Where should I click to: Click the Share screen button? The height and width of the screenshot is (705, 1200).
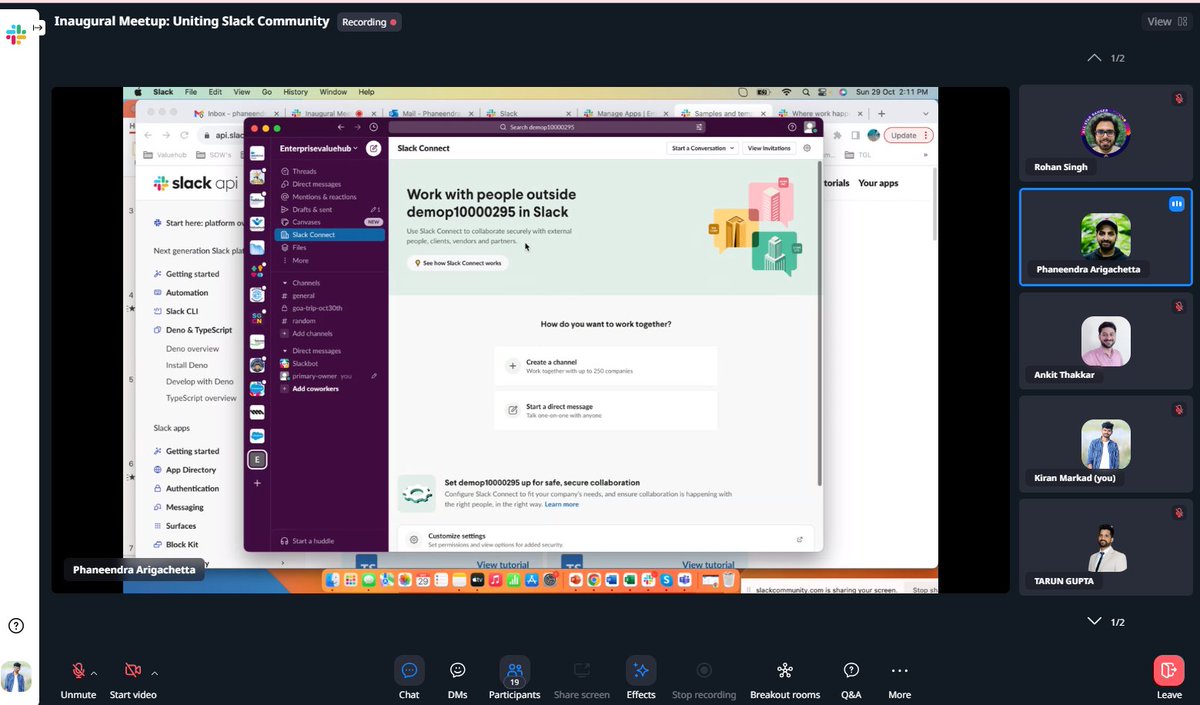[x=581, y=678]
